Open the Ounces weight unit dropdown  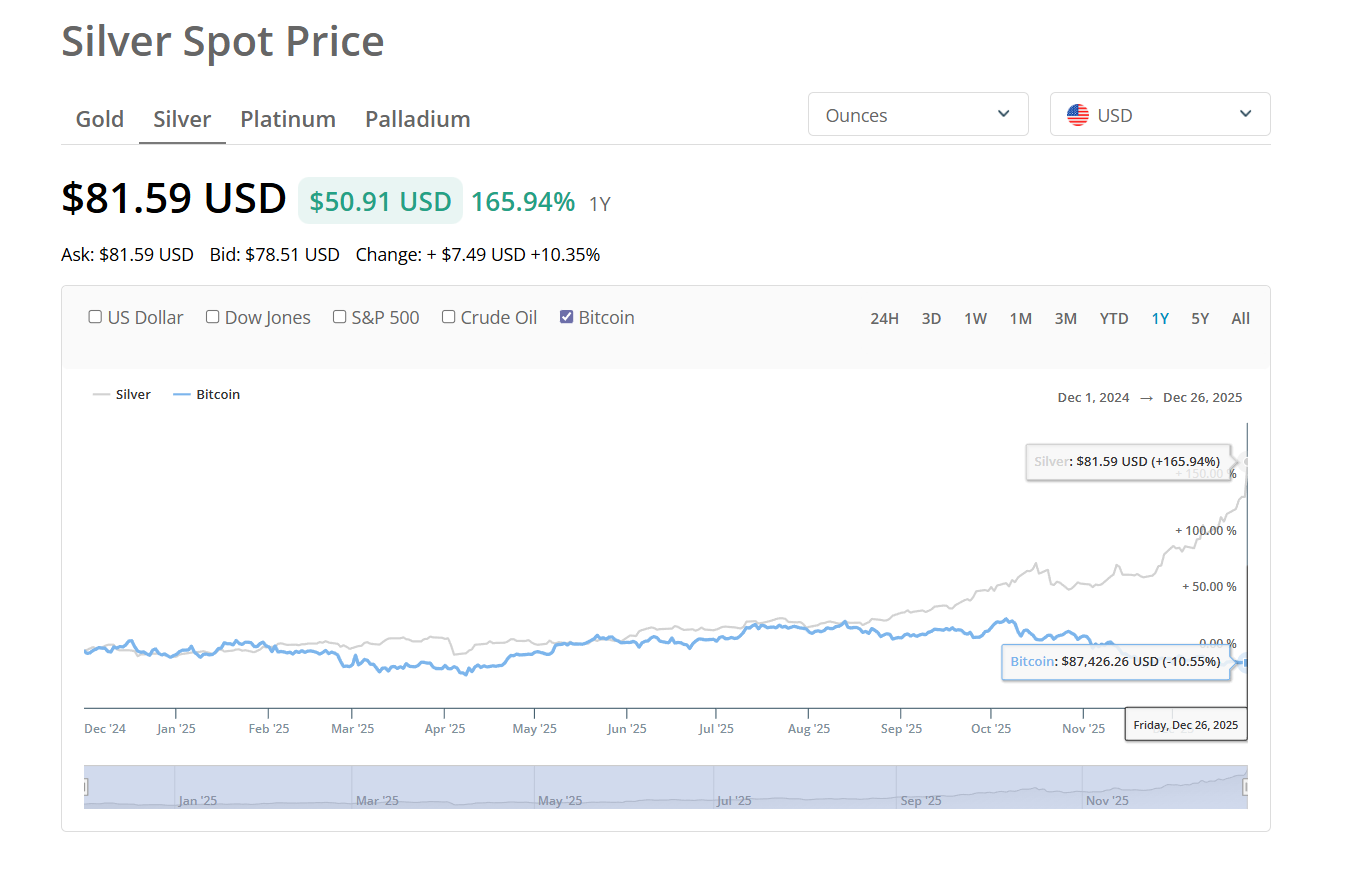pyautogui.click(x=918, y=114)
